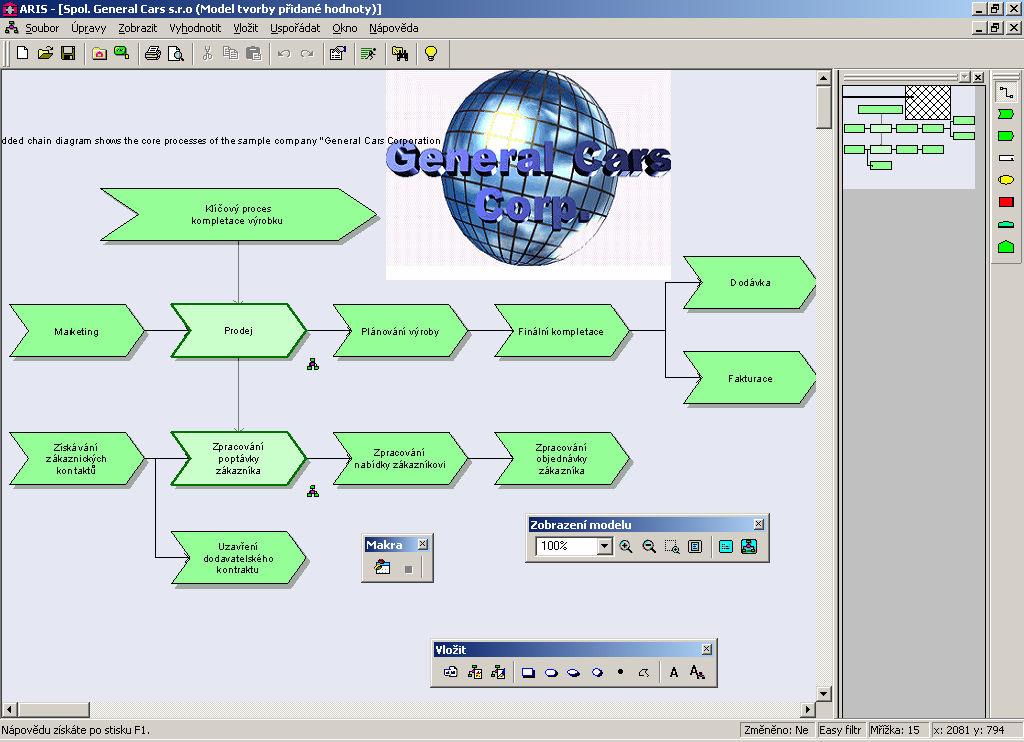1024x742 pixels.
Task: Click the Redo arrow icon
Action: (x=307, y=54)
